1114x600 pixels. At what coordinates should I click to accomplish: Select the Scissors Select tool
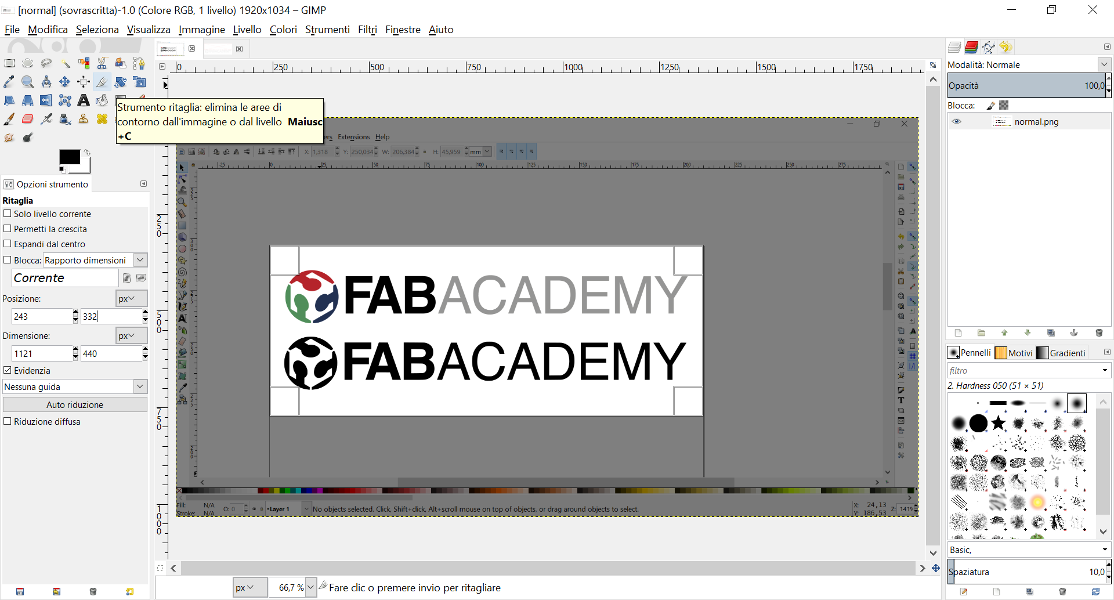(x=102, y=63)
